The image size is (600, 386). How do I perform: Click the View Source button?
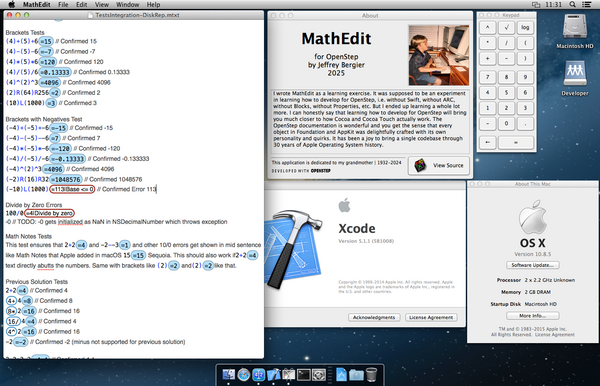point(439,165)
